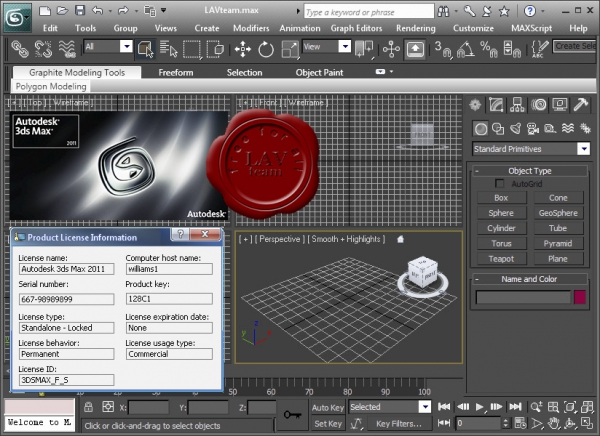The image size is (600, 436).
Task: Open the Hierarchy command panel tab
Action: point(517,105)
